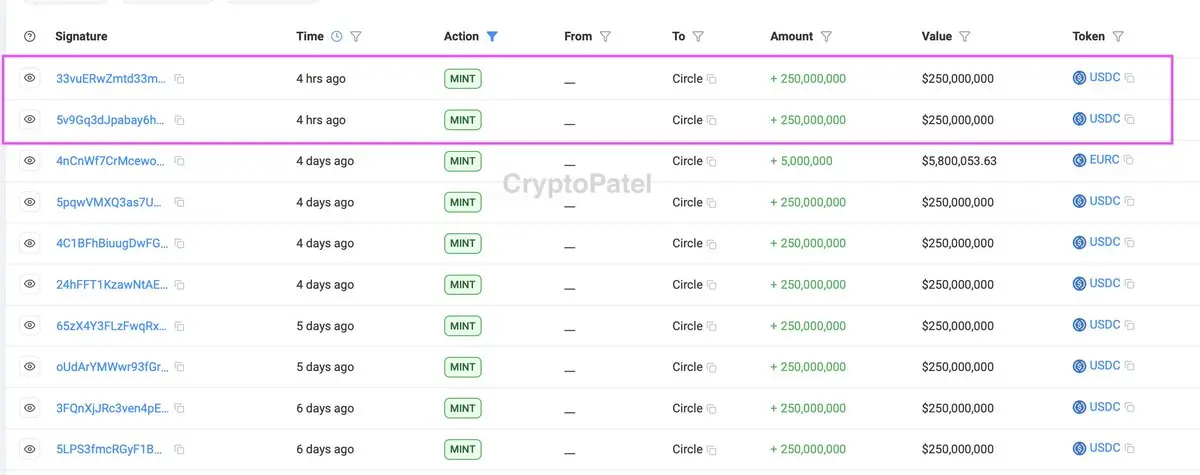Screen dimensions: 1200x475
Task: Copy signature 4nCnWf7CrMcewo to clipboard
Action: (x=180, y=161)
